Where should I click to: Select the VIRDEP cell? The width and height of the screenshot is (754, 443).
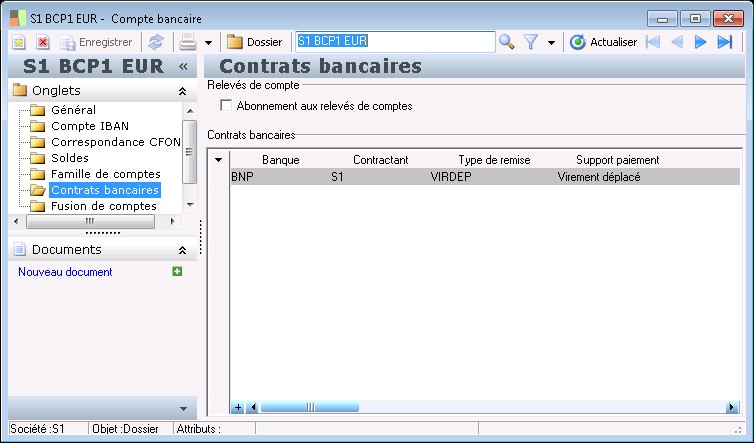coord(451,177)
